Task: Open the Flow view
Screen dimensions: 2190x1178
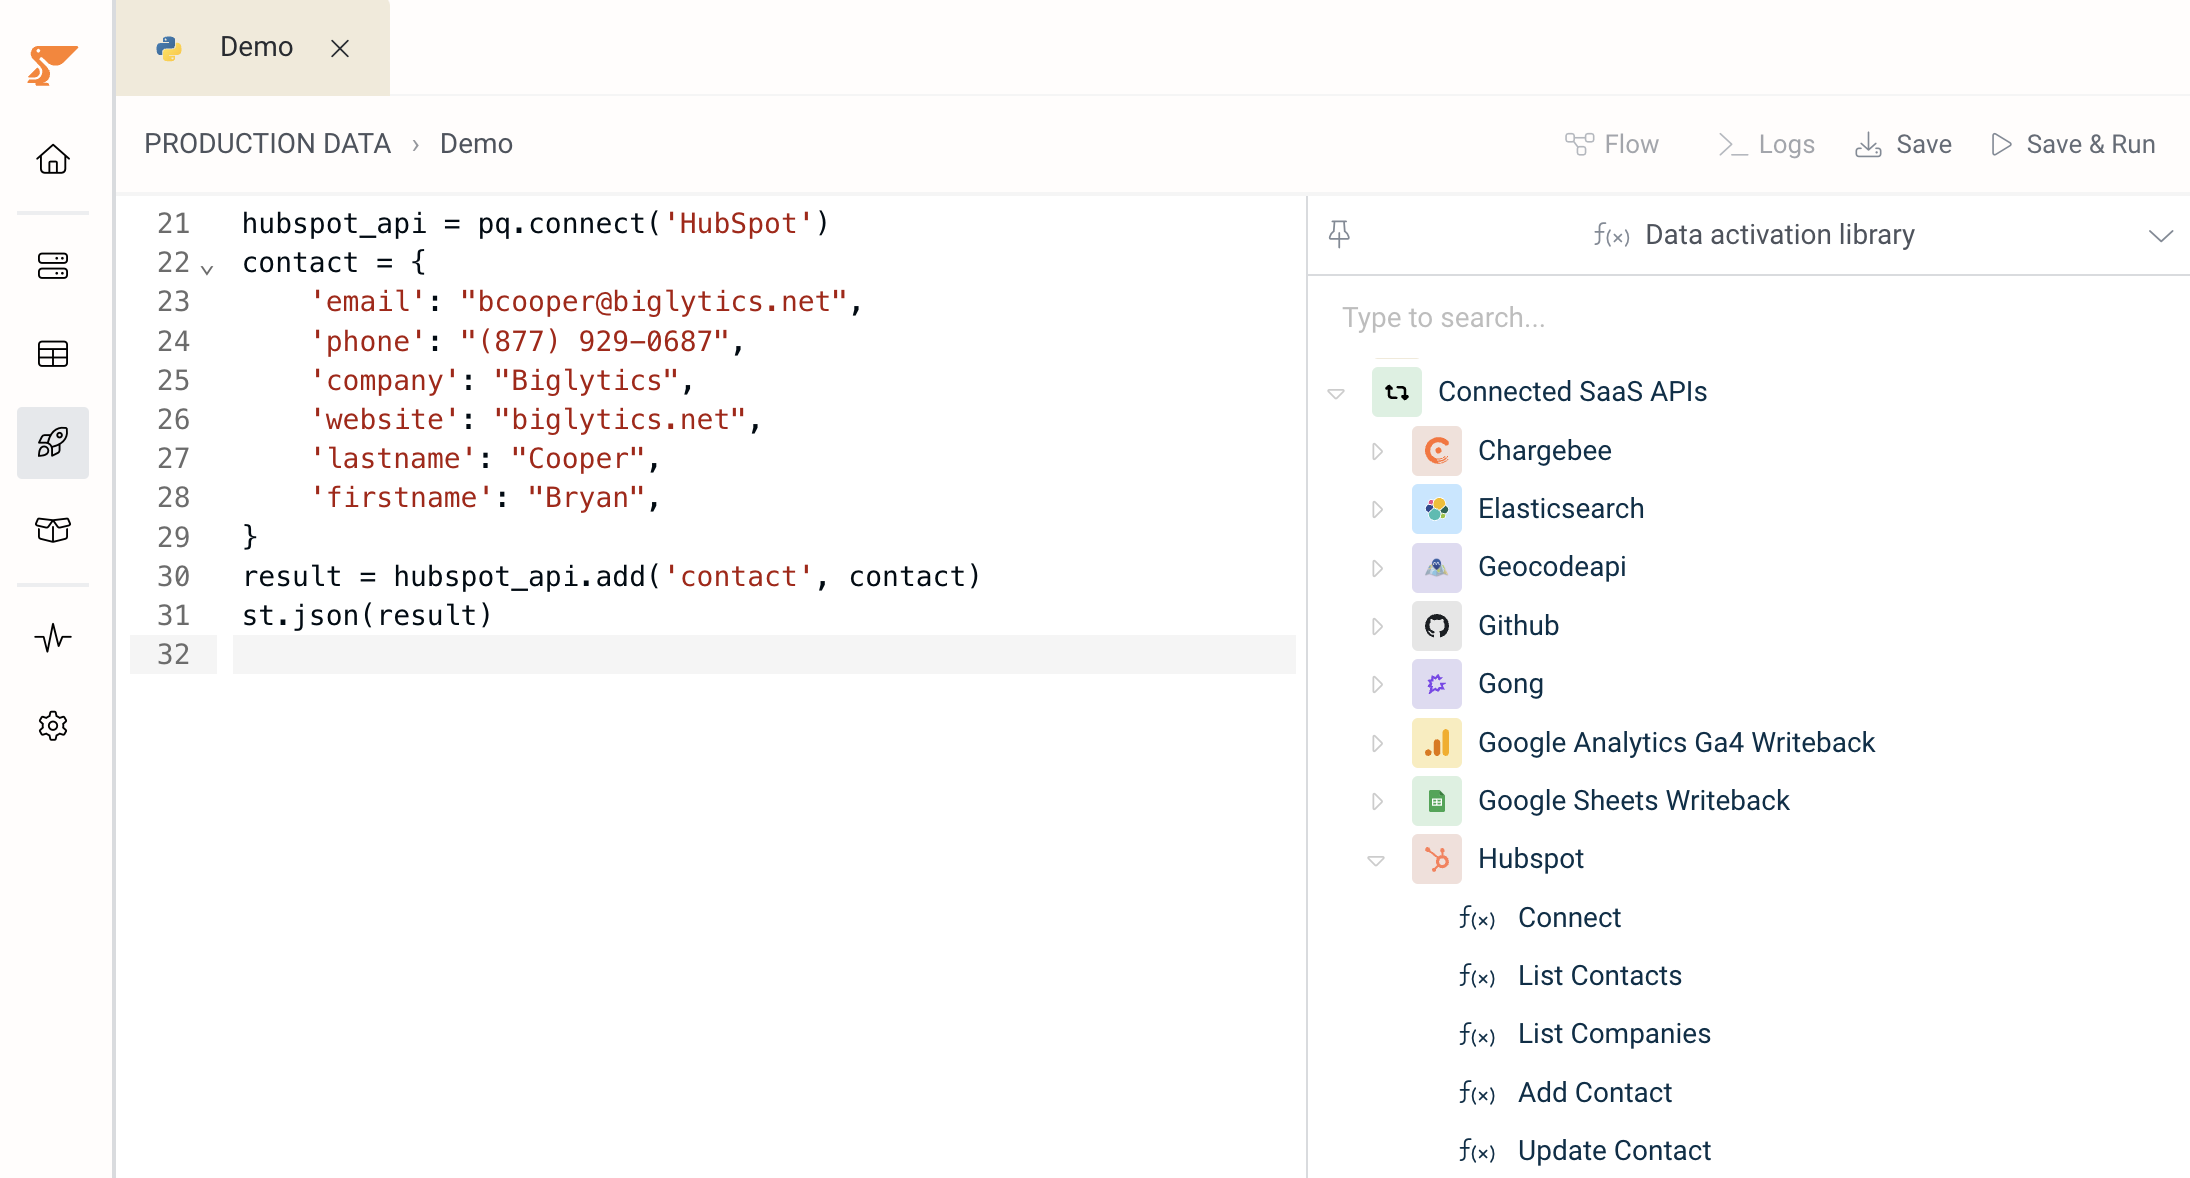Action: (1612, 144)
